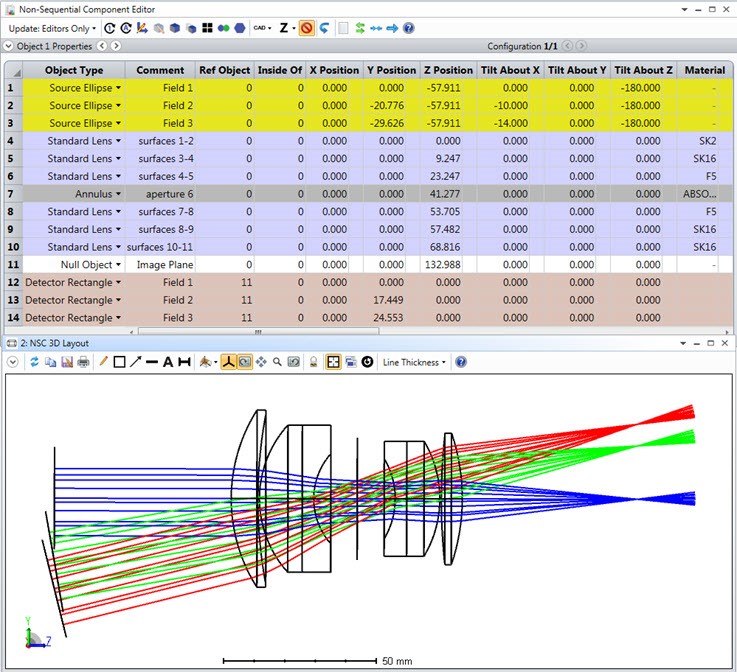737x672 pixels.
Task: Click the Print icon in 3D Layout
Action: click(83, 362)
